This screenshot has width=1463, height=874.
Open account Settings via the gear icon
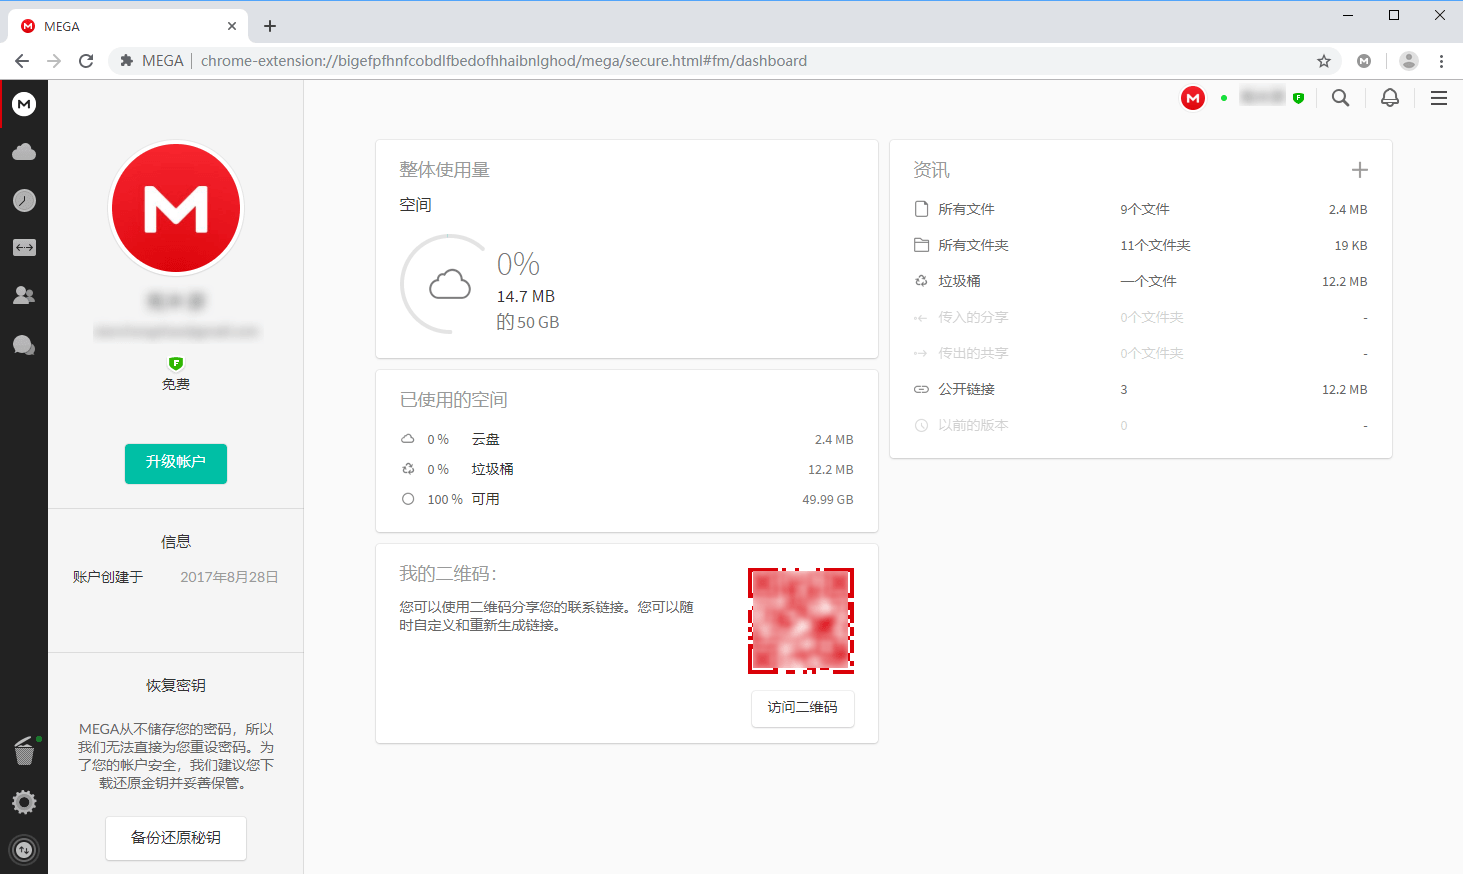click(23, 801)
